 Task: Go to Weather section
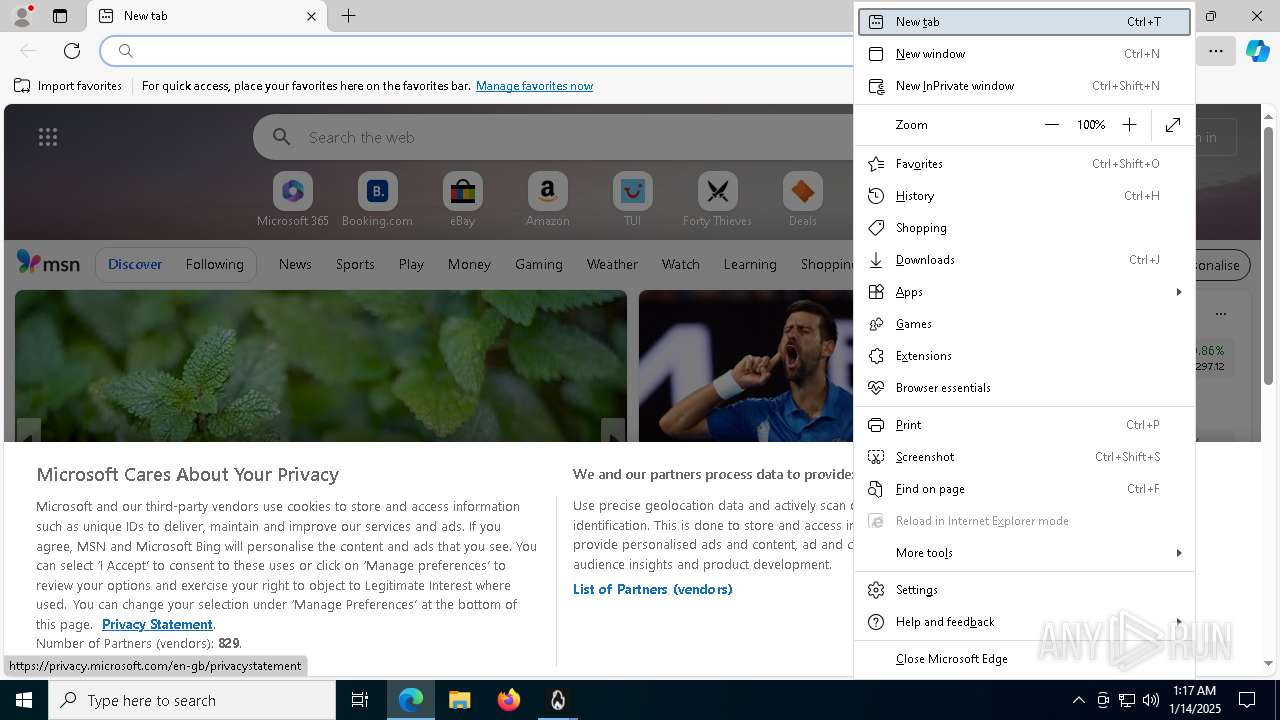[612, 264]
